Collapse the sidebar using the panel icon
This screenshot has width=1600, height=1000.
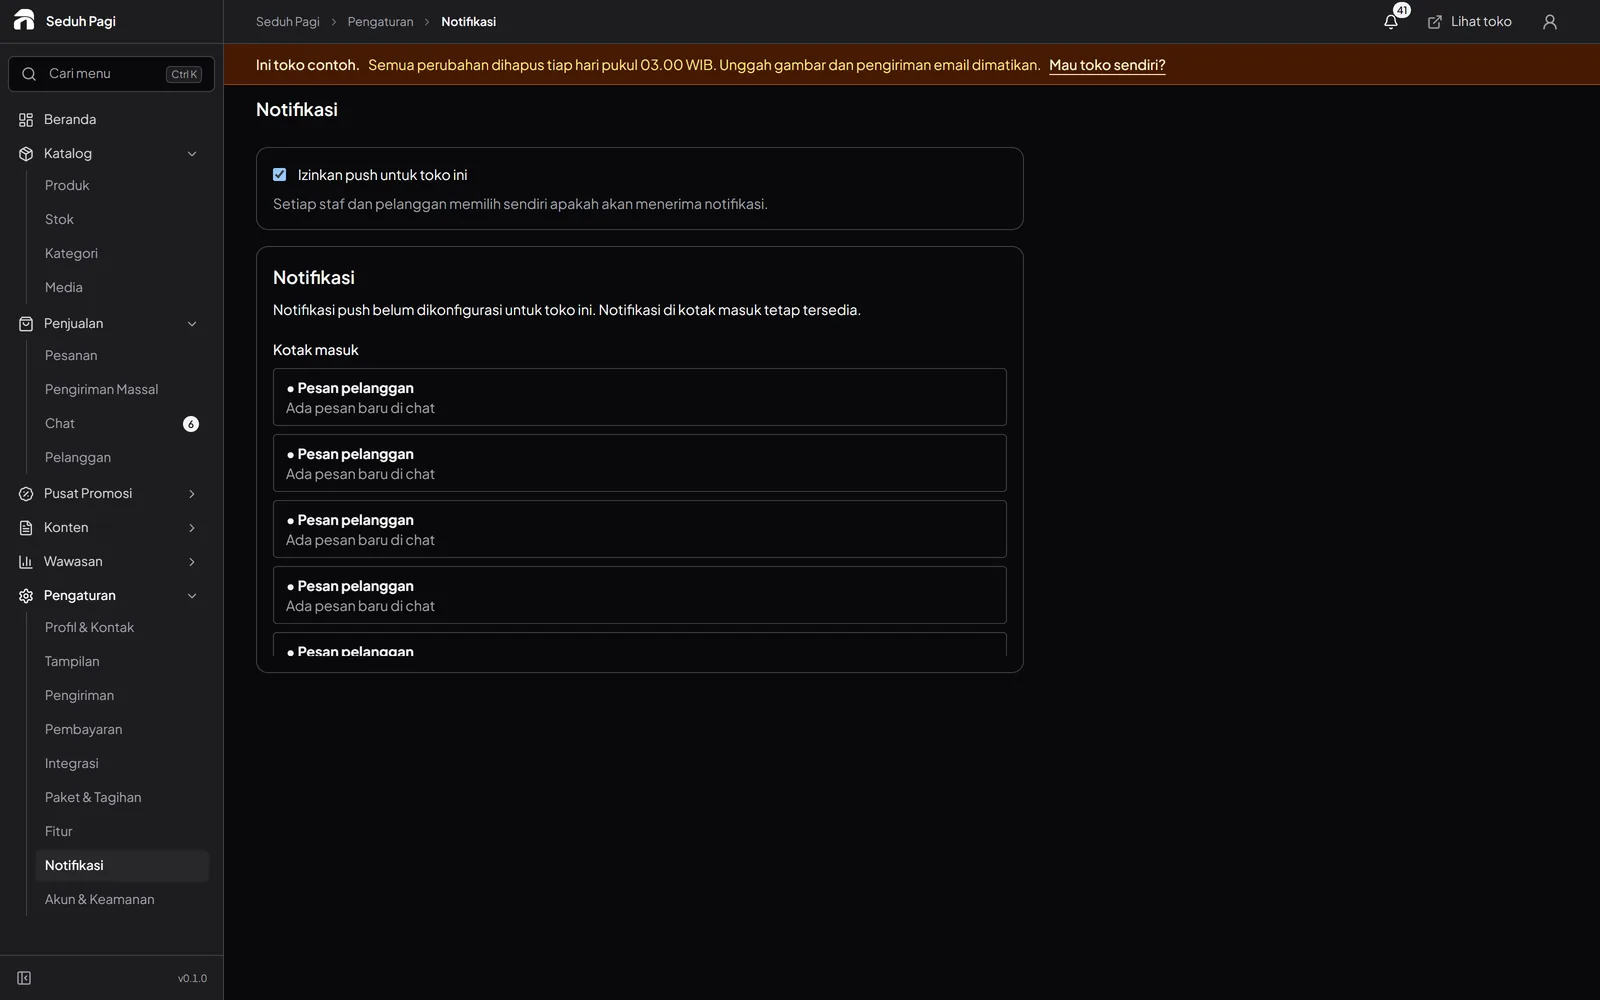click(24, 978)
